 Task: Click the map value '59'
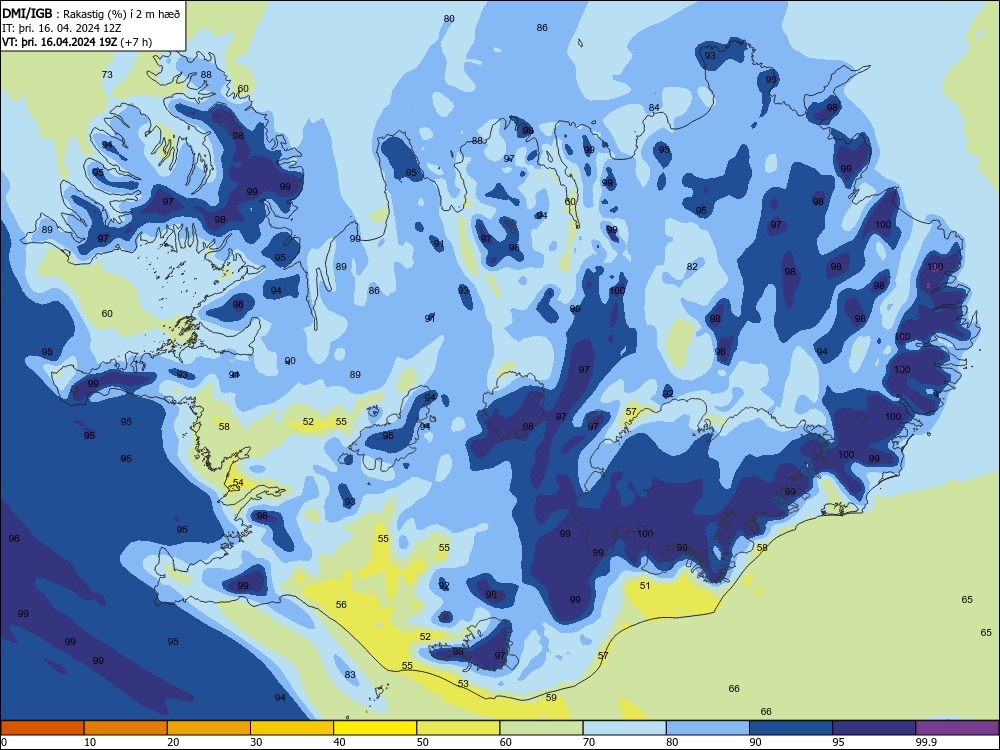coord(551,698)
